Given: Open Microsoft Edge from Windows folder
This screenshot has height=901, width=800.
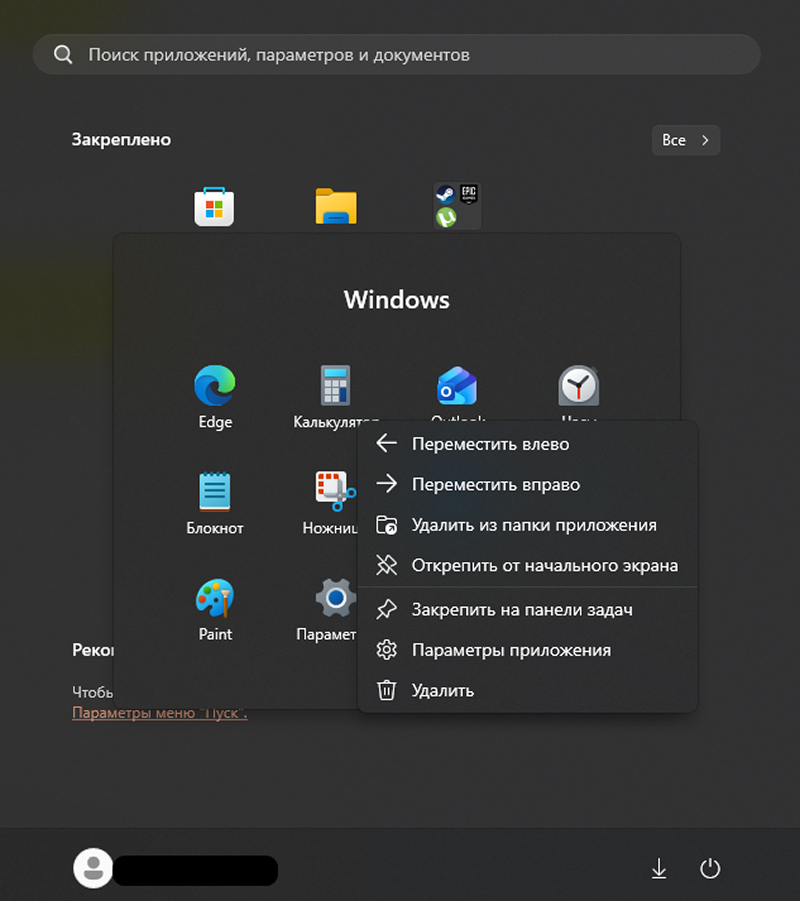Looking at the screenshot, I should click(x=215, y=386).
